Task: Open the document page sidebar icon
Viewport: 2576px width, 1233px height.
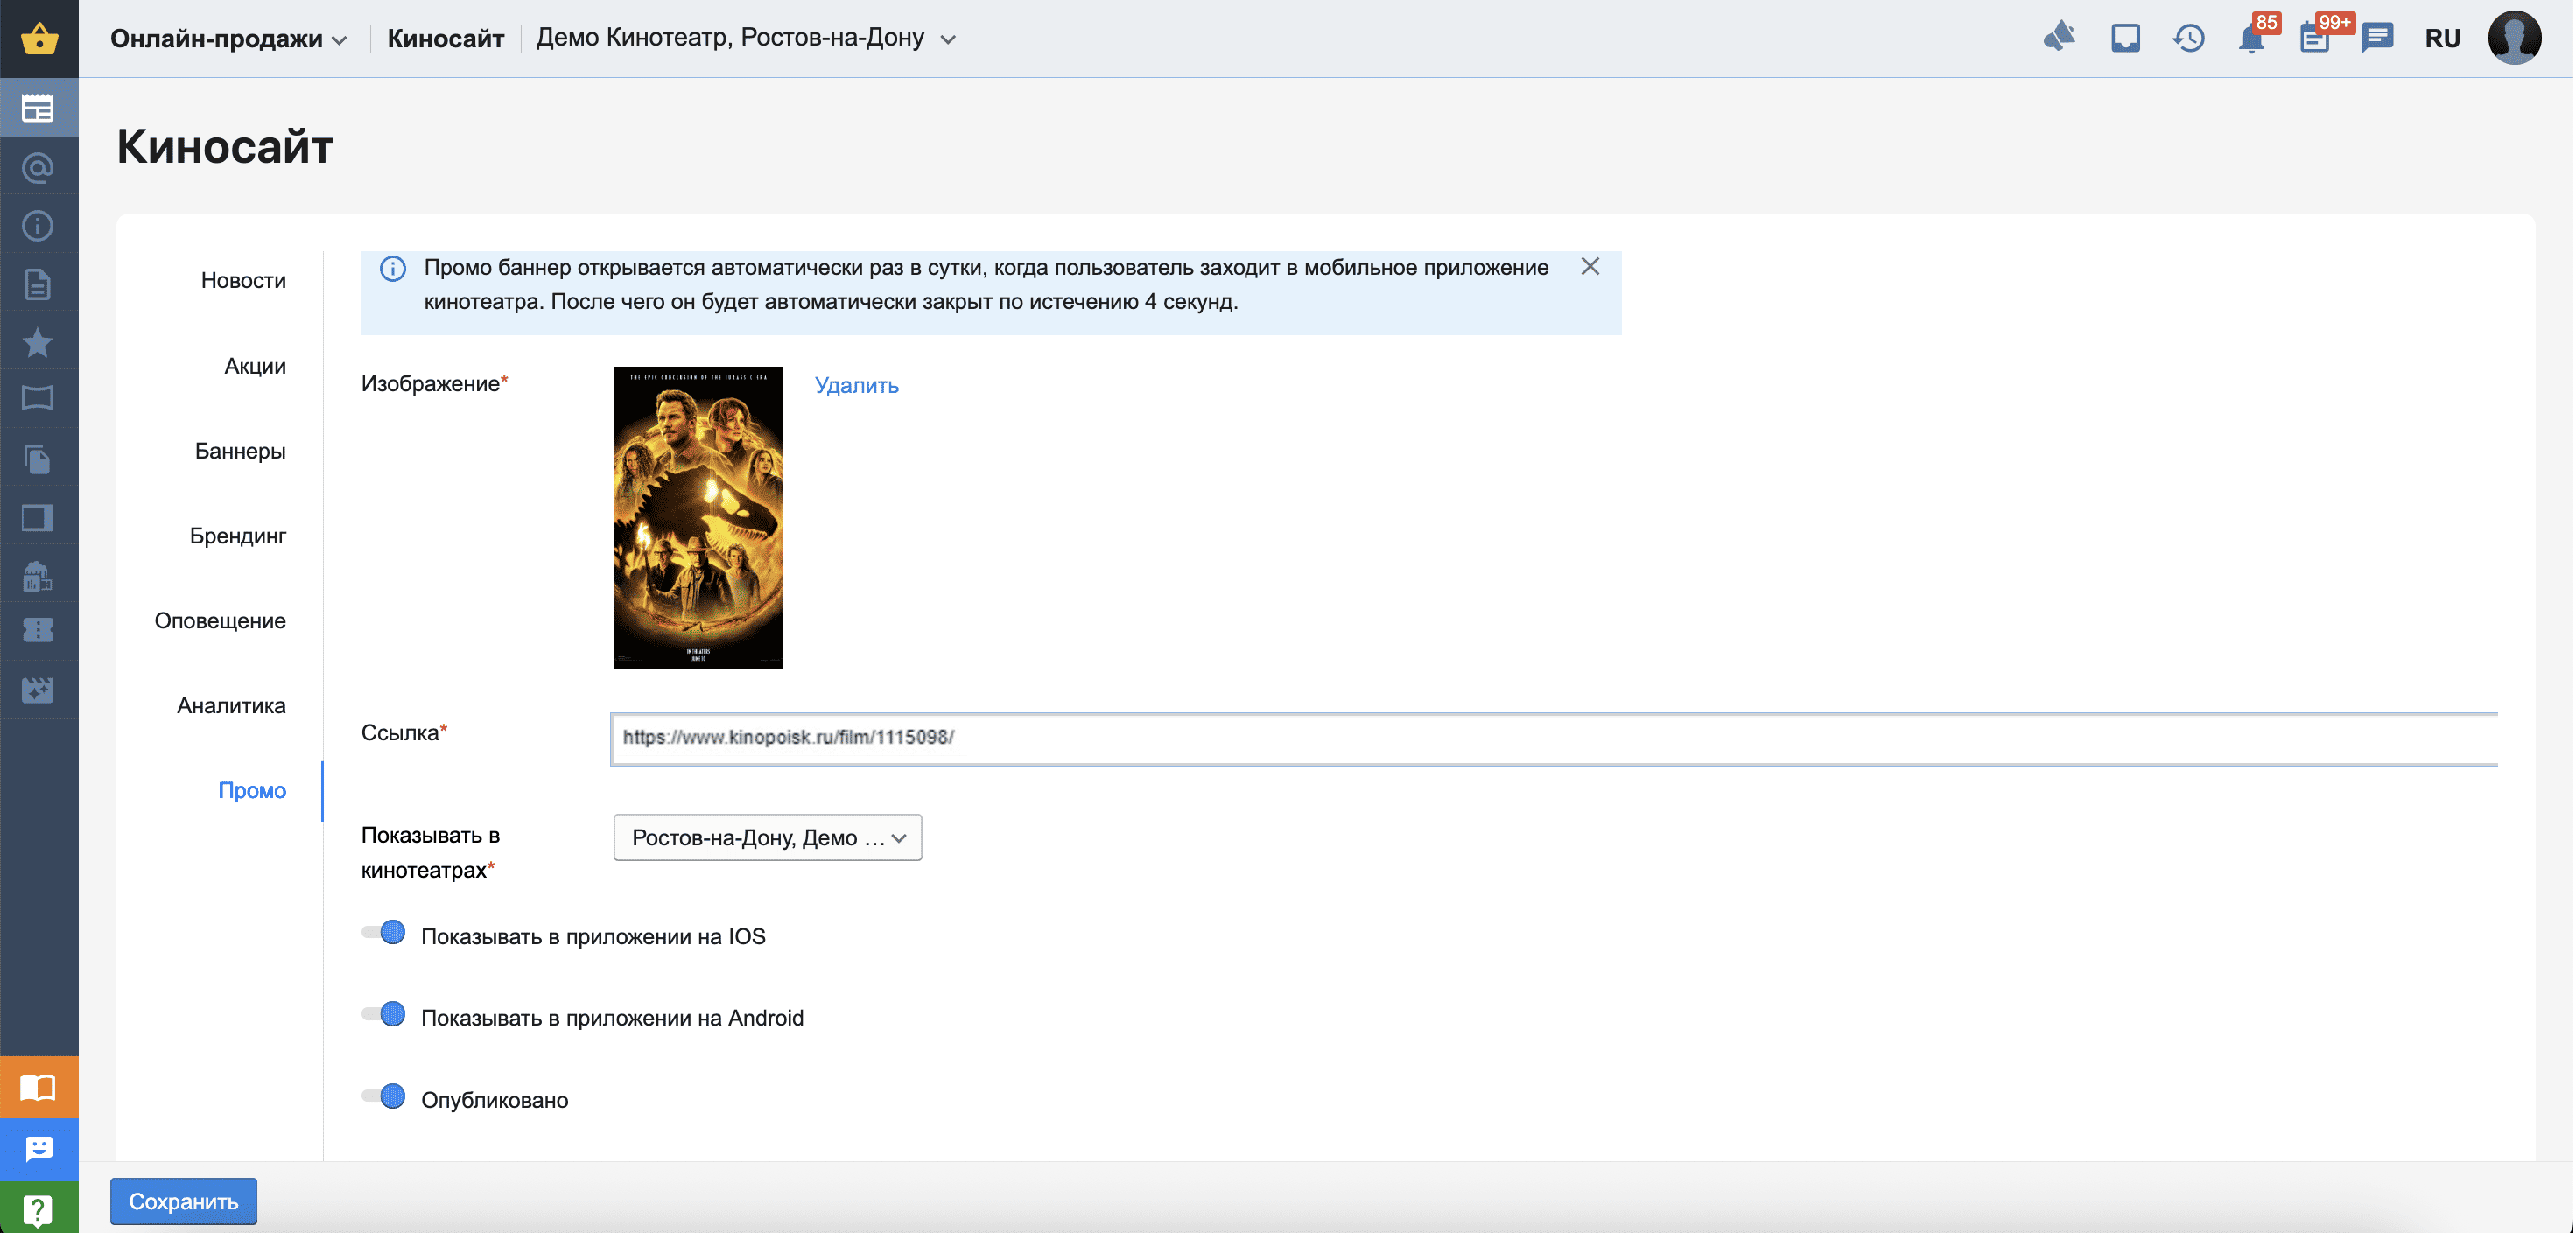Action: tap(38, 284)
